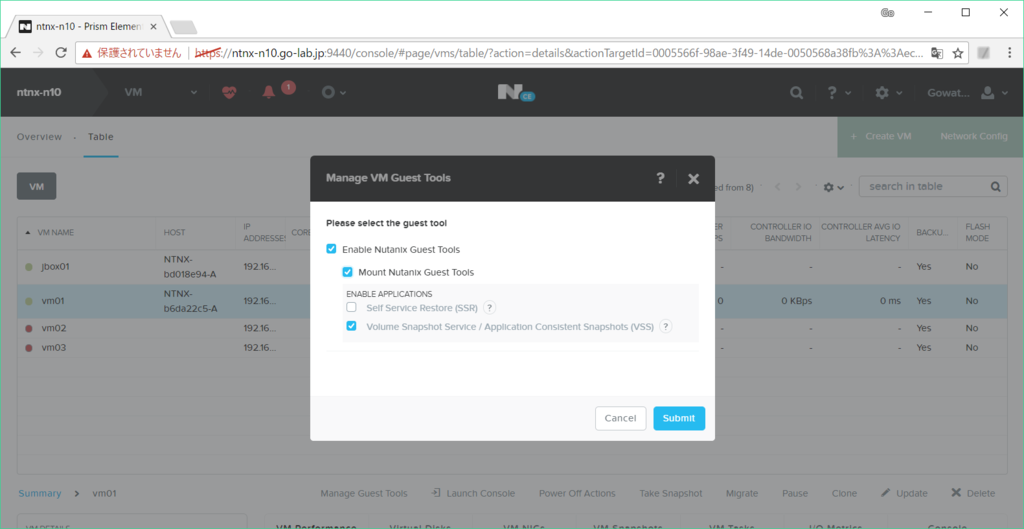Click Summary breadcrumb link
Viewport: 1024px width, 529px height.
(x=40, y=494)
